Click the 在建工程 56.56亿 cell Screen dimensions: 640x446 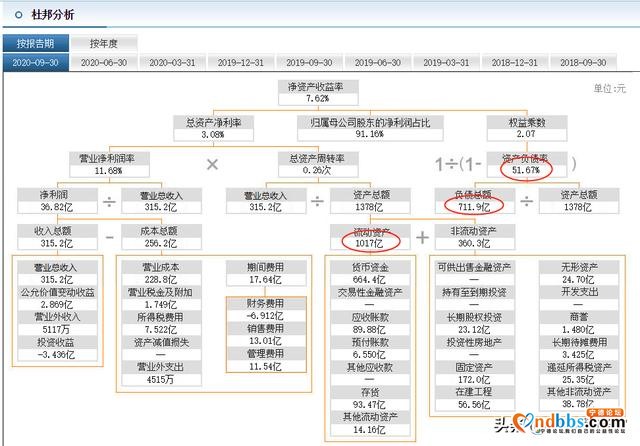coord(474,398)
